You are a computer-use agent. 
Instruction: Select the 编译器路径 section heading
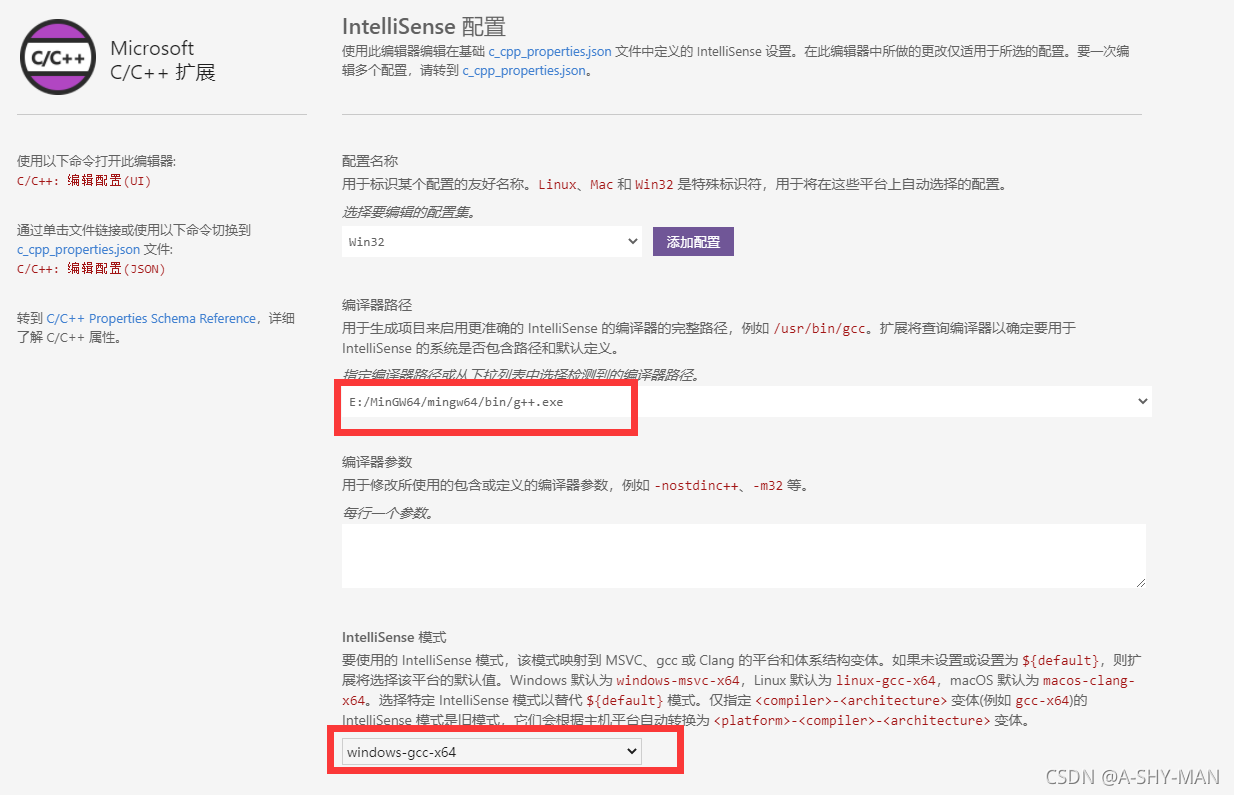377,305
